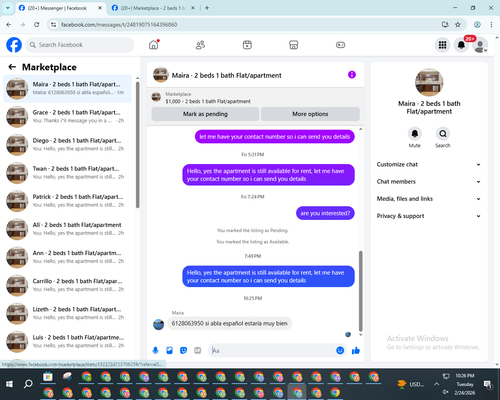The width and height of the screenshot is (500, 400).
Task: Open Luis conversation in the list
Action: pyautogui.click(x=67, y=342)
